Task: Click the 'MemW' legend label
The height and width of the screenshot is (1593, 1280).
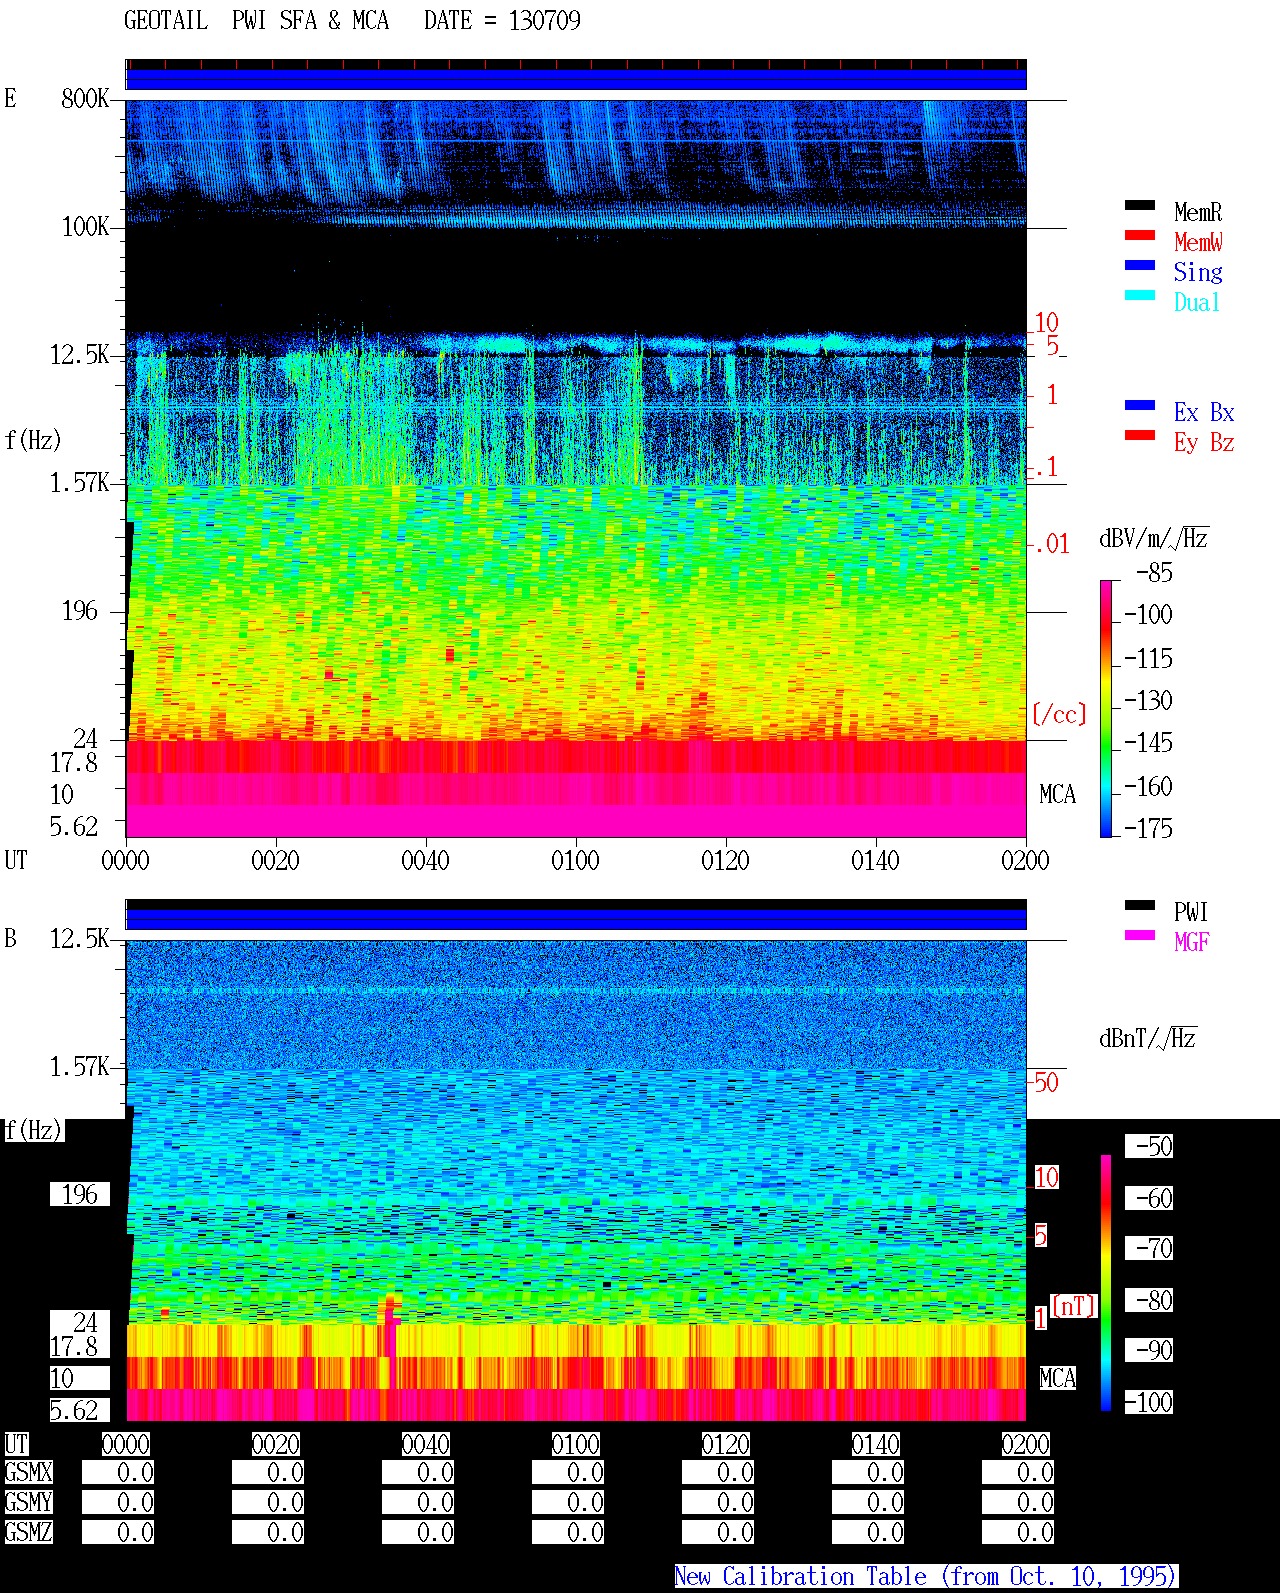Action: tap(1198, 242)
